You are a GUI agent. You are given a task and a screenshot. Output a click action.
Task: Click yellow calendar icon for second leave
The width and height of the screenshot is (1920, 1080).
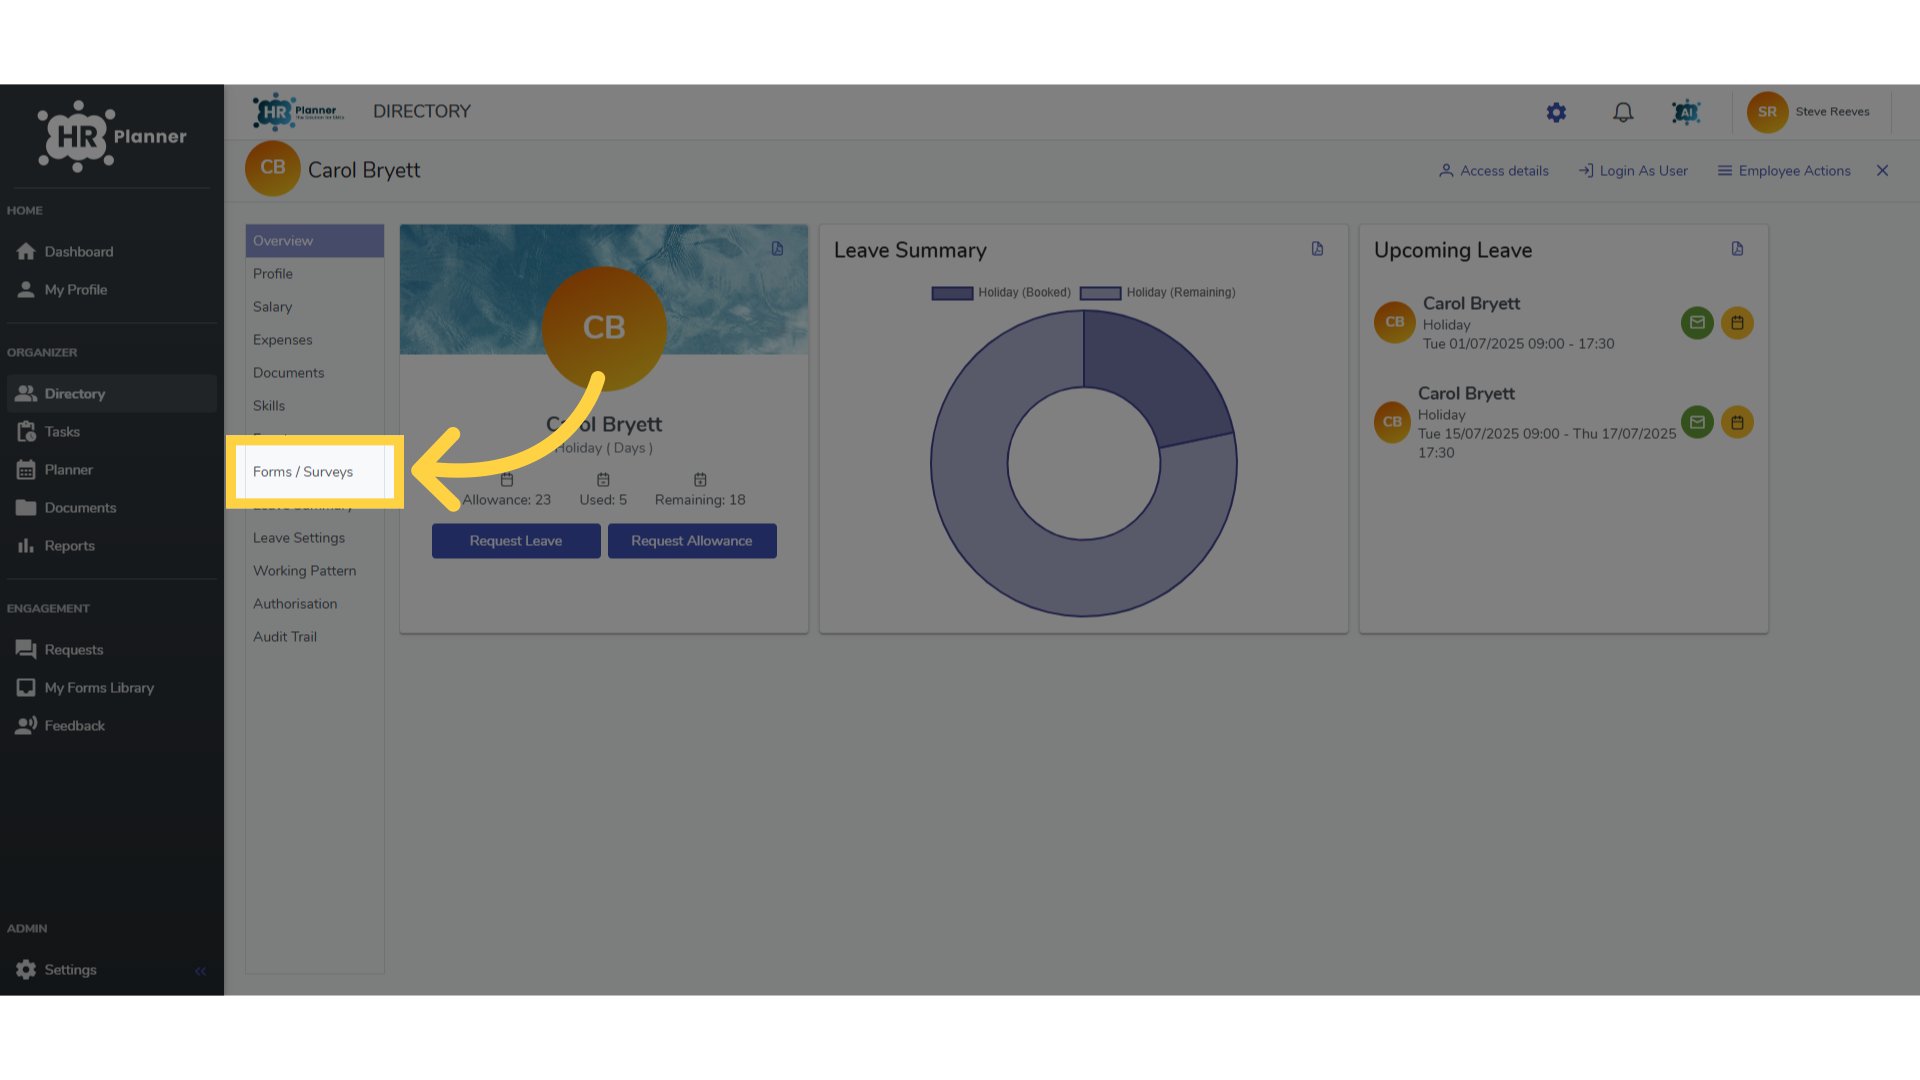[x=1737, y=422]
